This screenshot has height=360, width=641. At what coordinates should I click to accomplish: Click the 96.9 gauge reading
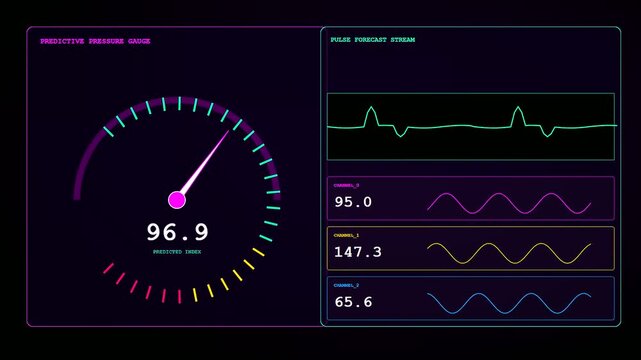pos(177,232)
